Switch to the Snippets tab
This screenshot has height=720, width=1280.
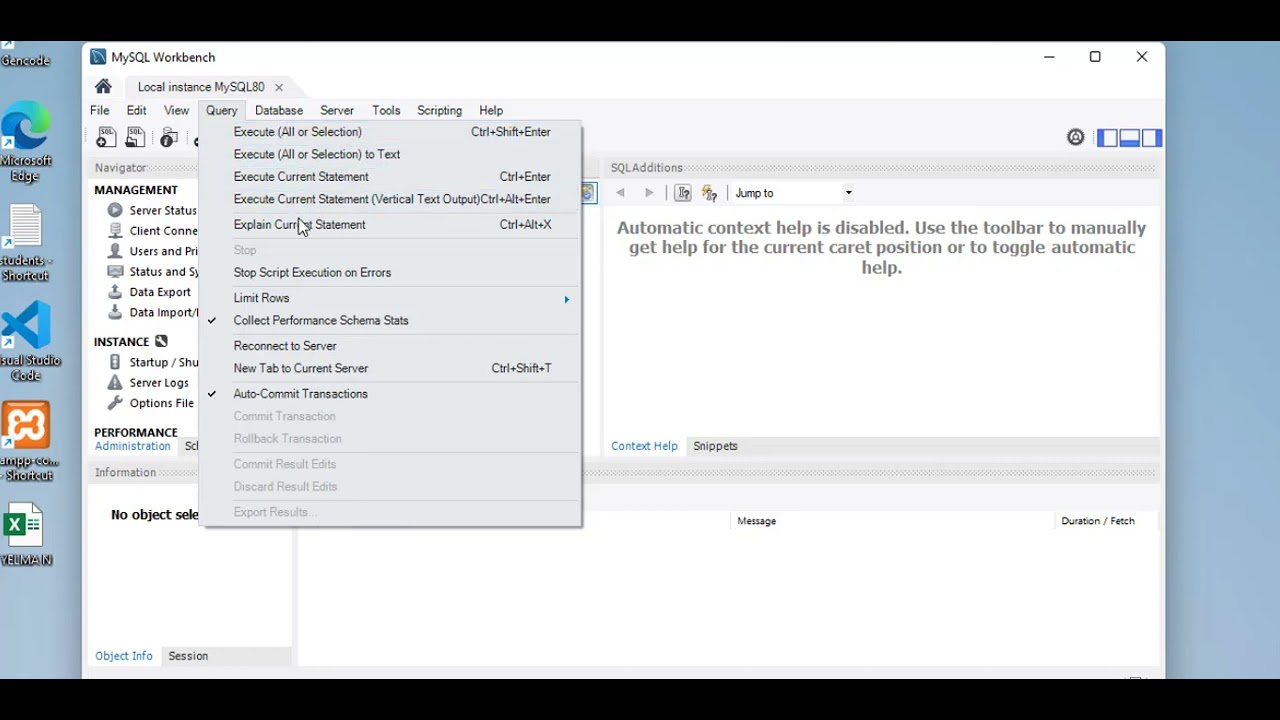(x=716, y=446)
